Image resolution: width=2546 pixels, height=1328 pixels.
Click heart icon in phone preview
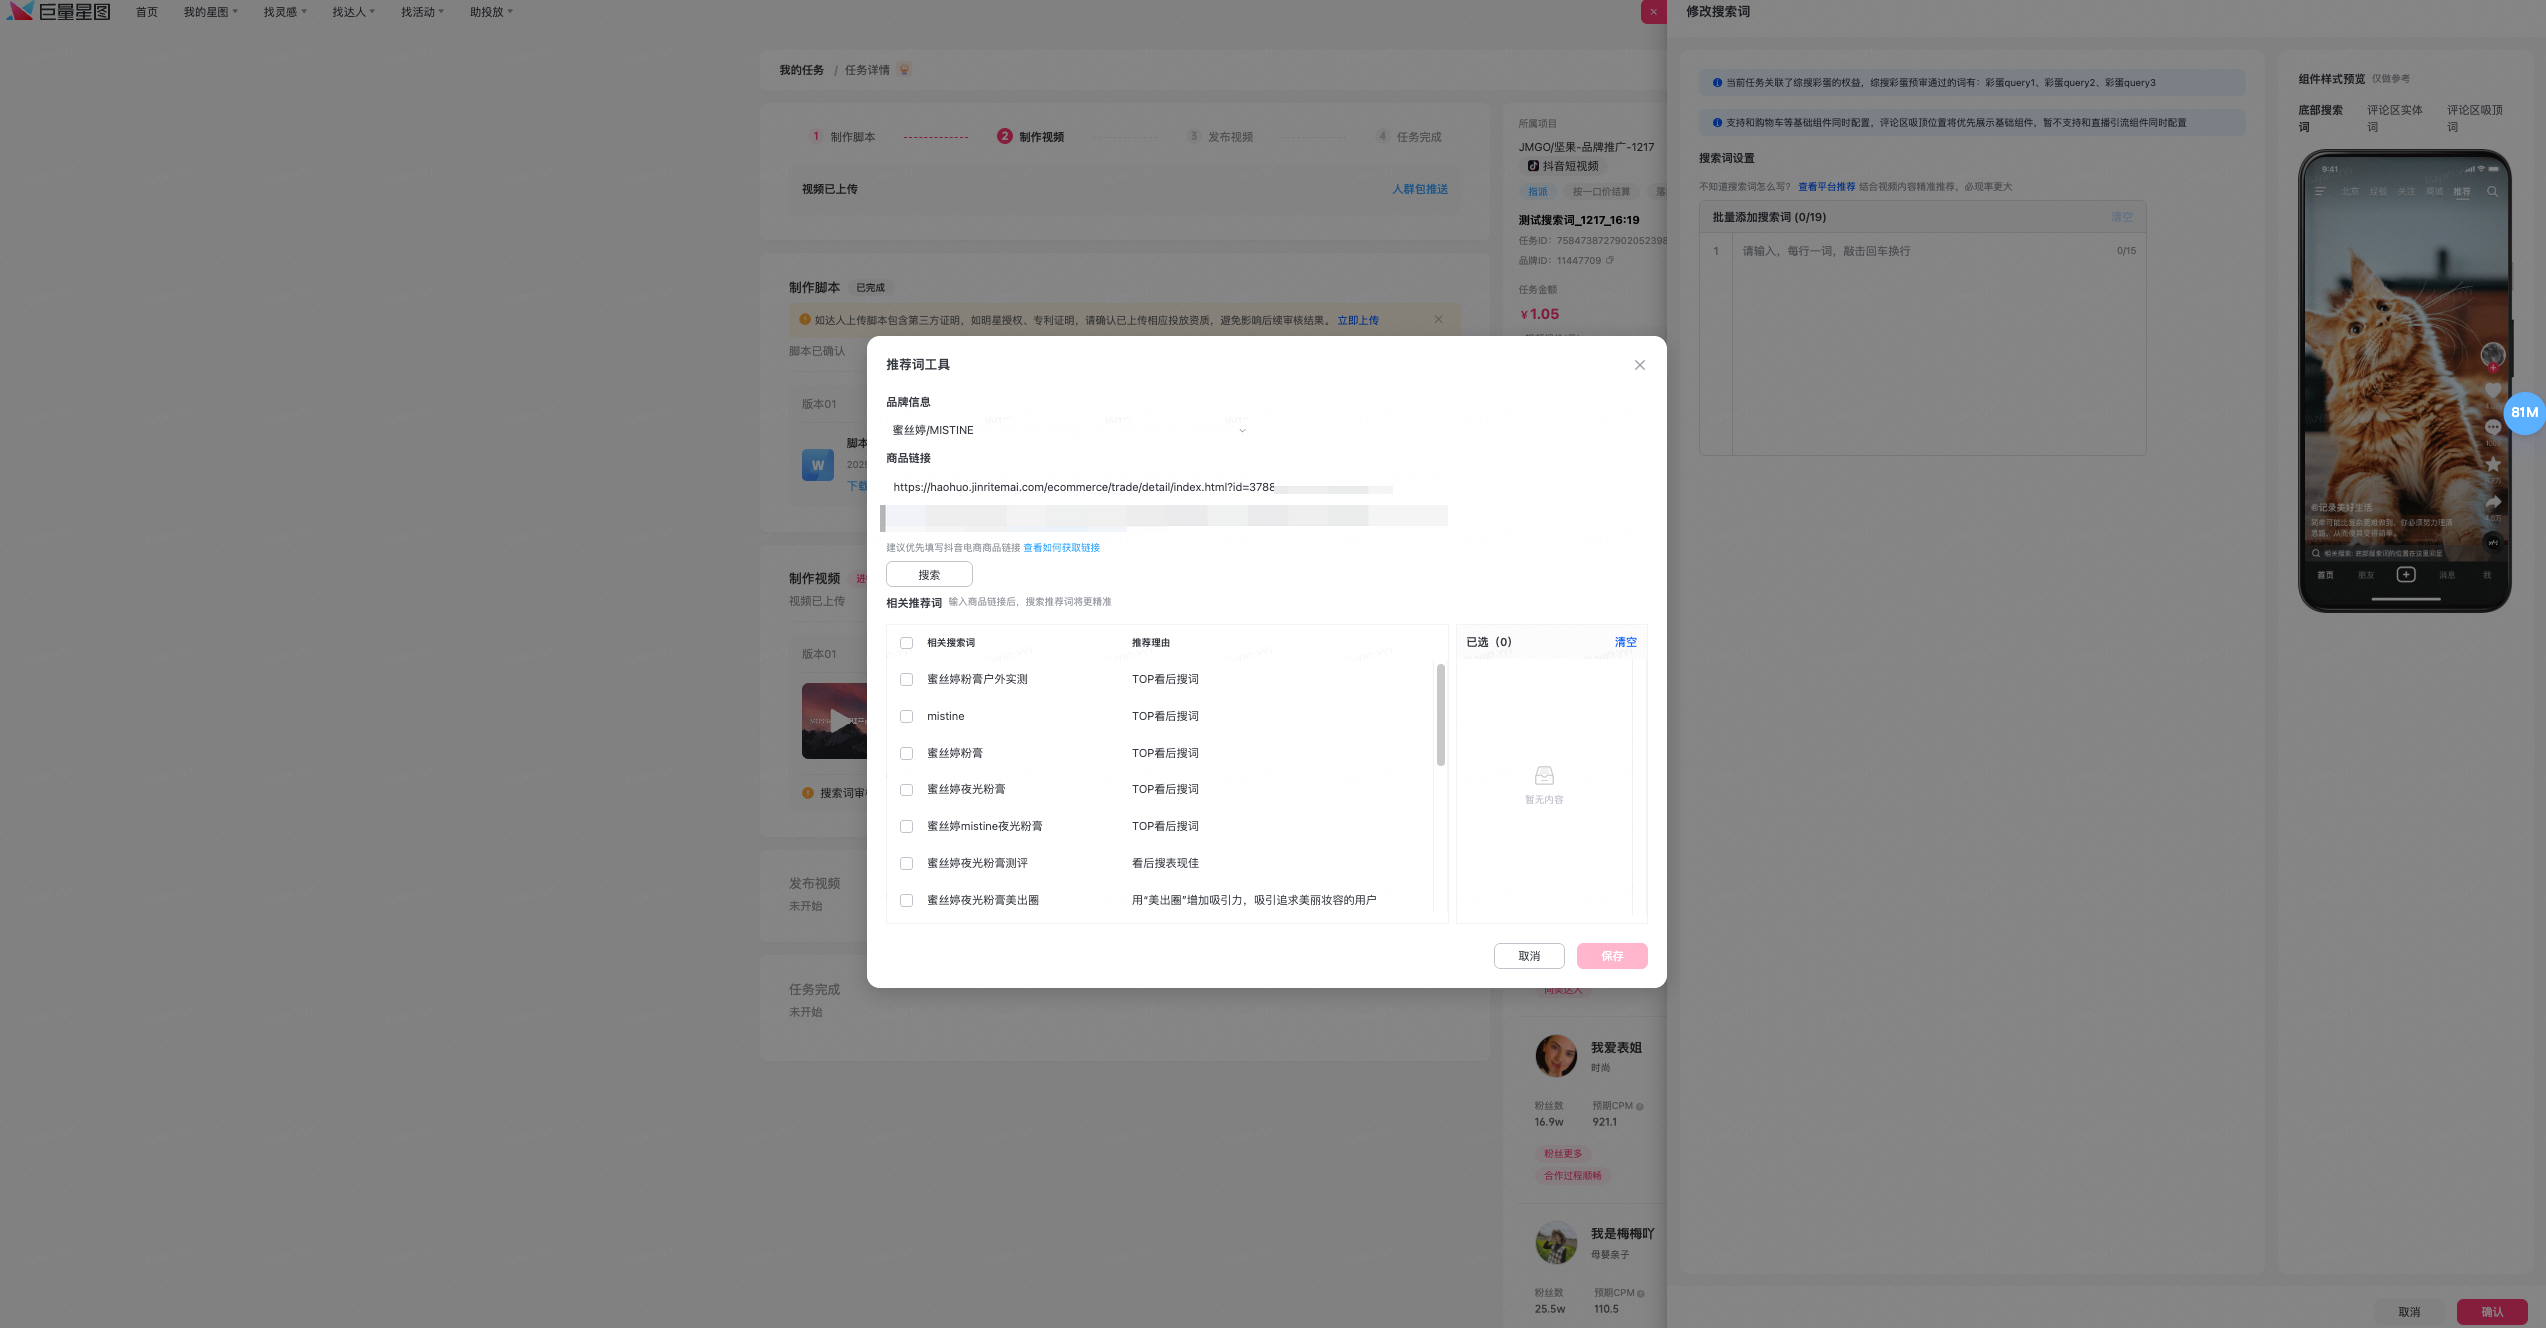(2492, 391)
